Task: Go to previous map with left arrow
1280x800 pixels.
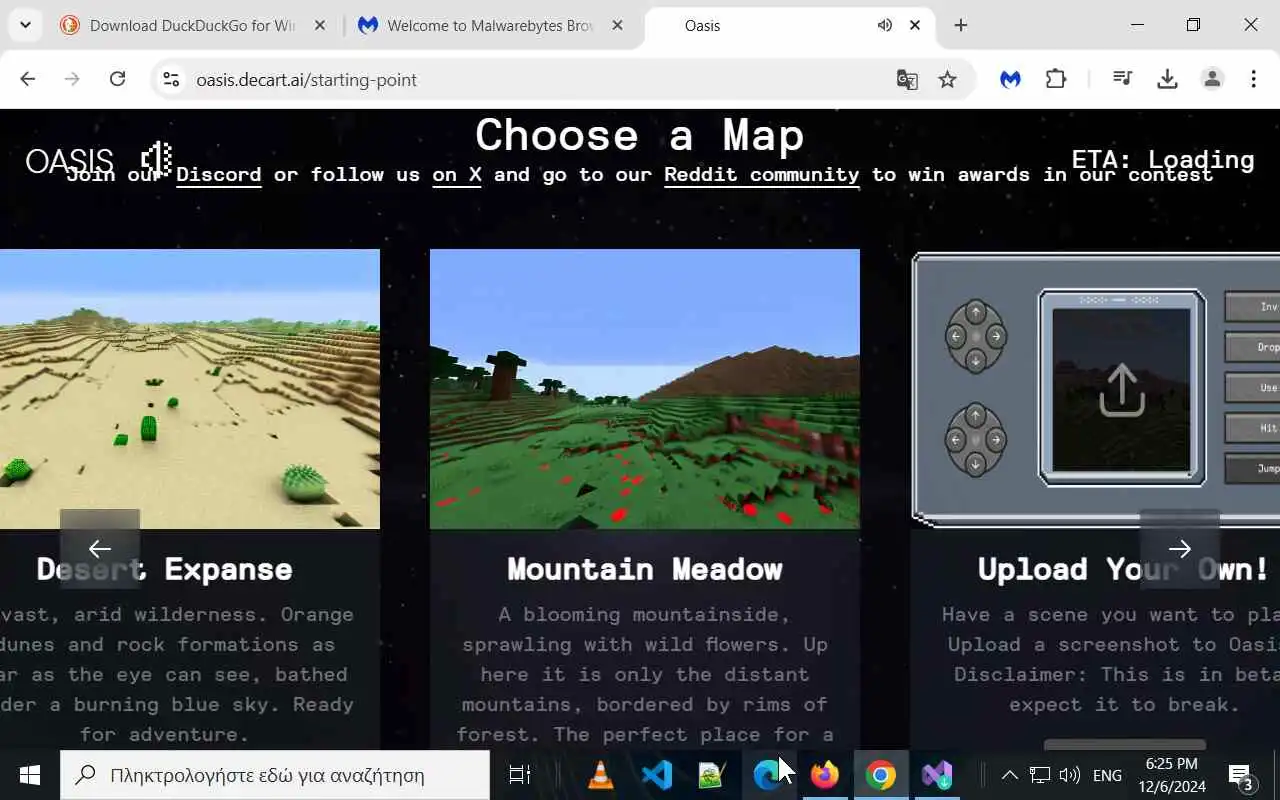Action: tap(100, 548)
